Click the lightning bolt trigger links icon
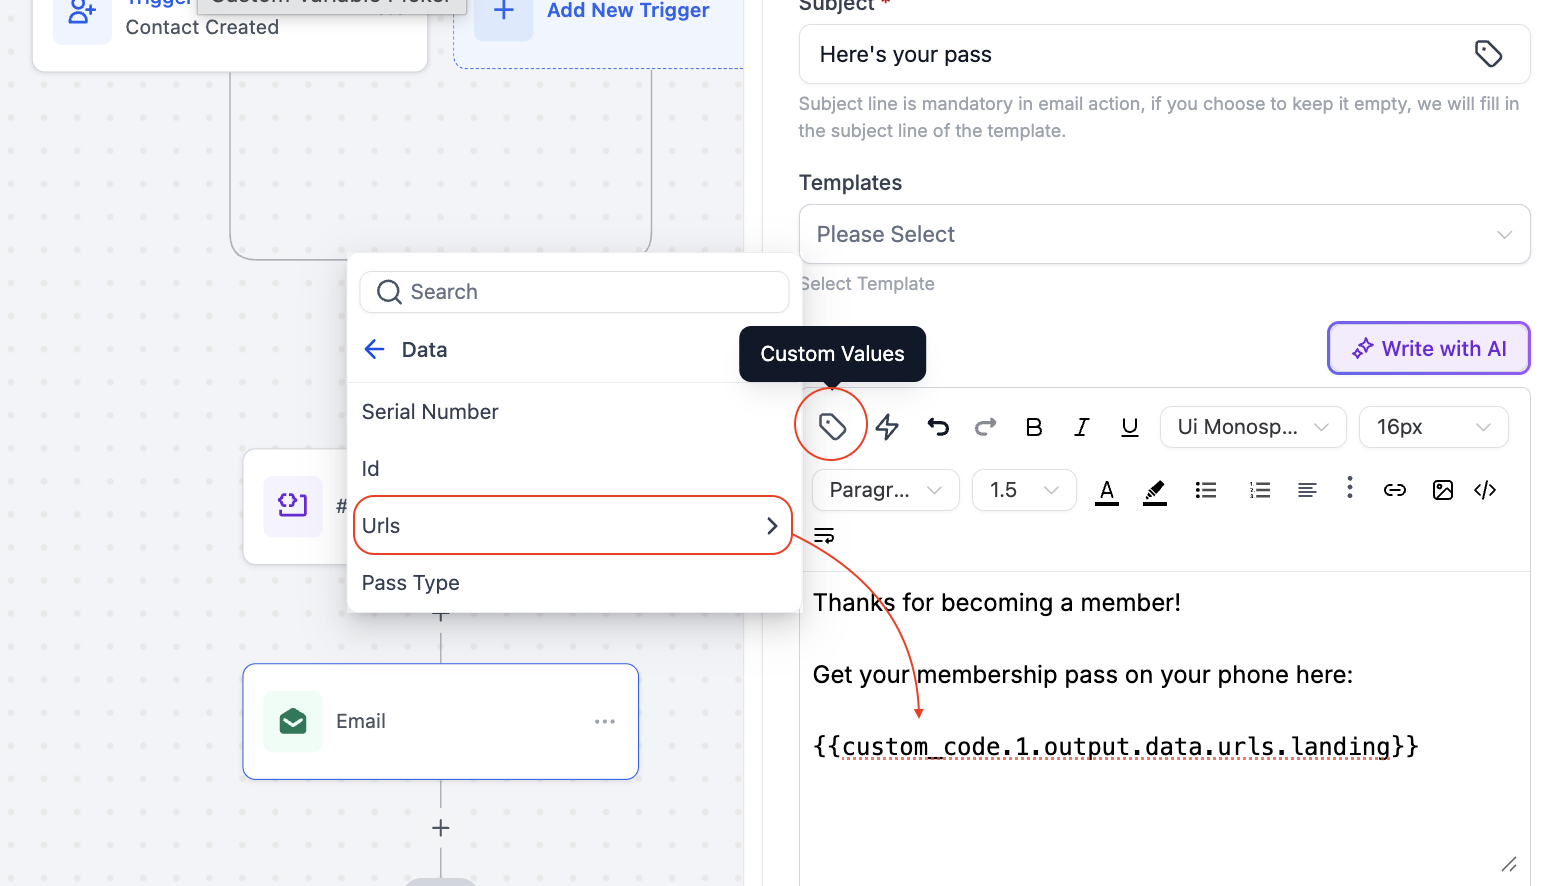1560x886 pixels. [x=887, y=427]
